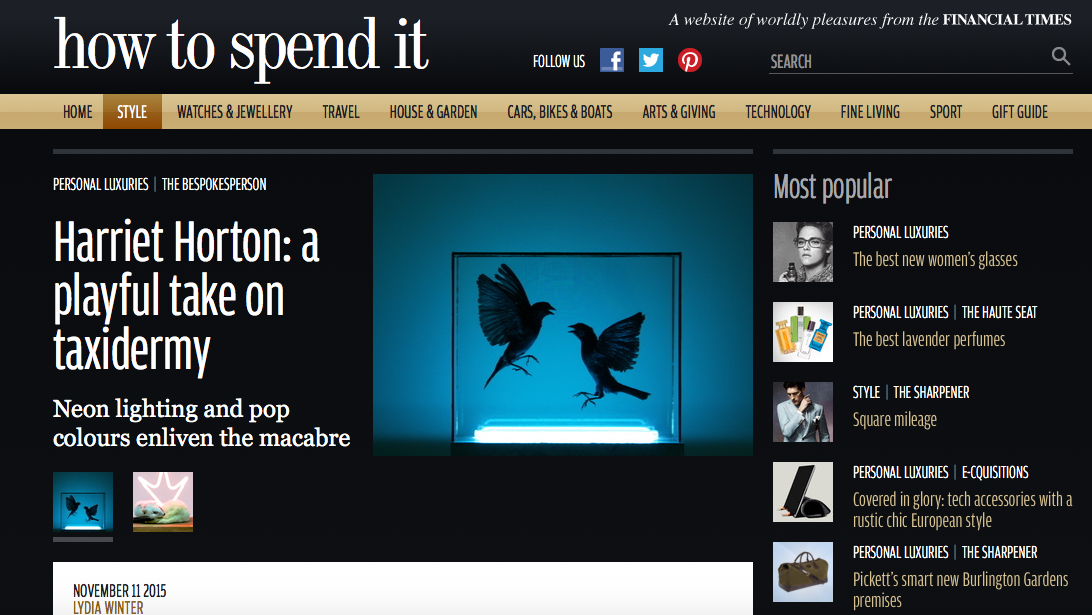
Task: Open the Pinterest follow icon
Action: pos(689,61)
